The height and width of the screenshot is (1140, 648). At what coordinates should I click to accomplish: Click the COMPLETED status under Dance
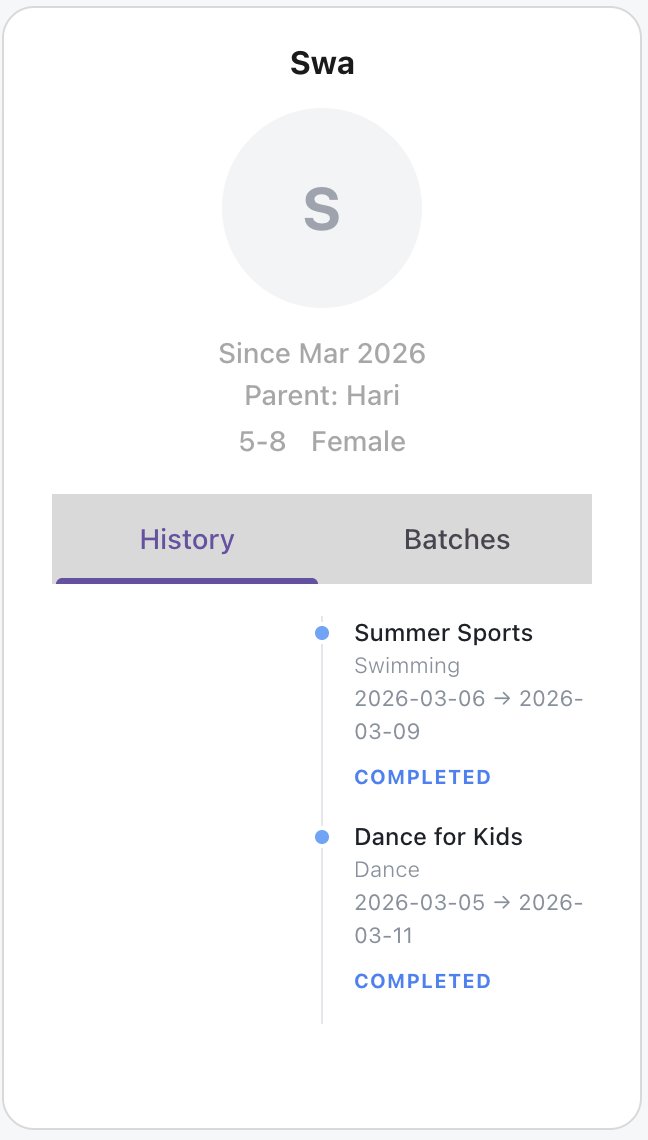coord(423,982)
